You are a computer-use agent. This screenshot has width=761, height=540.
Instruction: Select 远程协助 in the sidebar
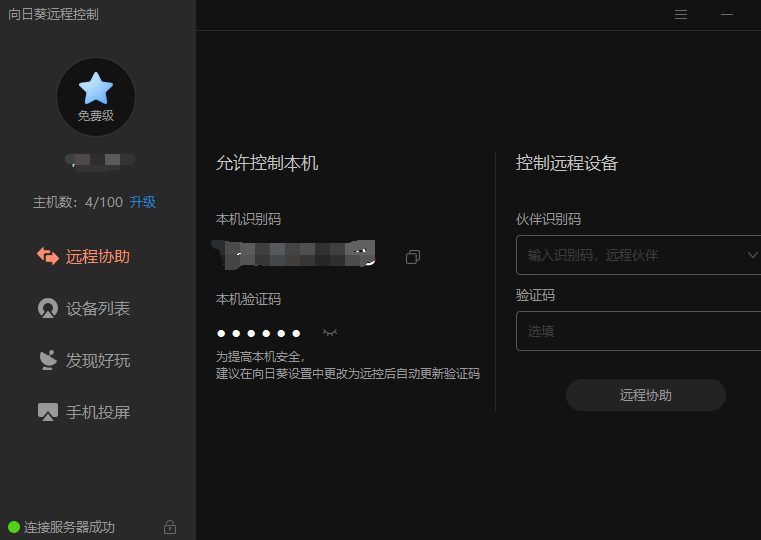(83, 256)
